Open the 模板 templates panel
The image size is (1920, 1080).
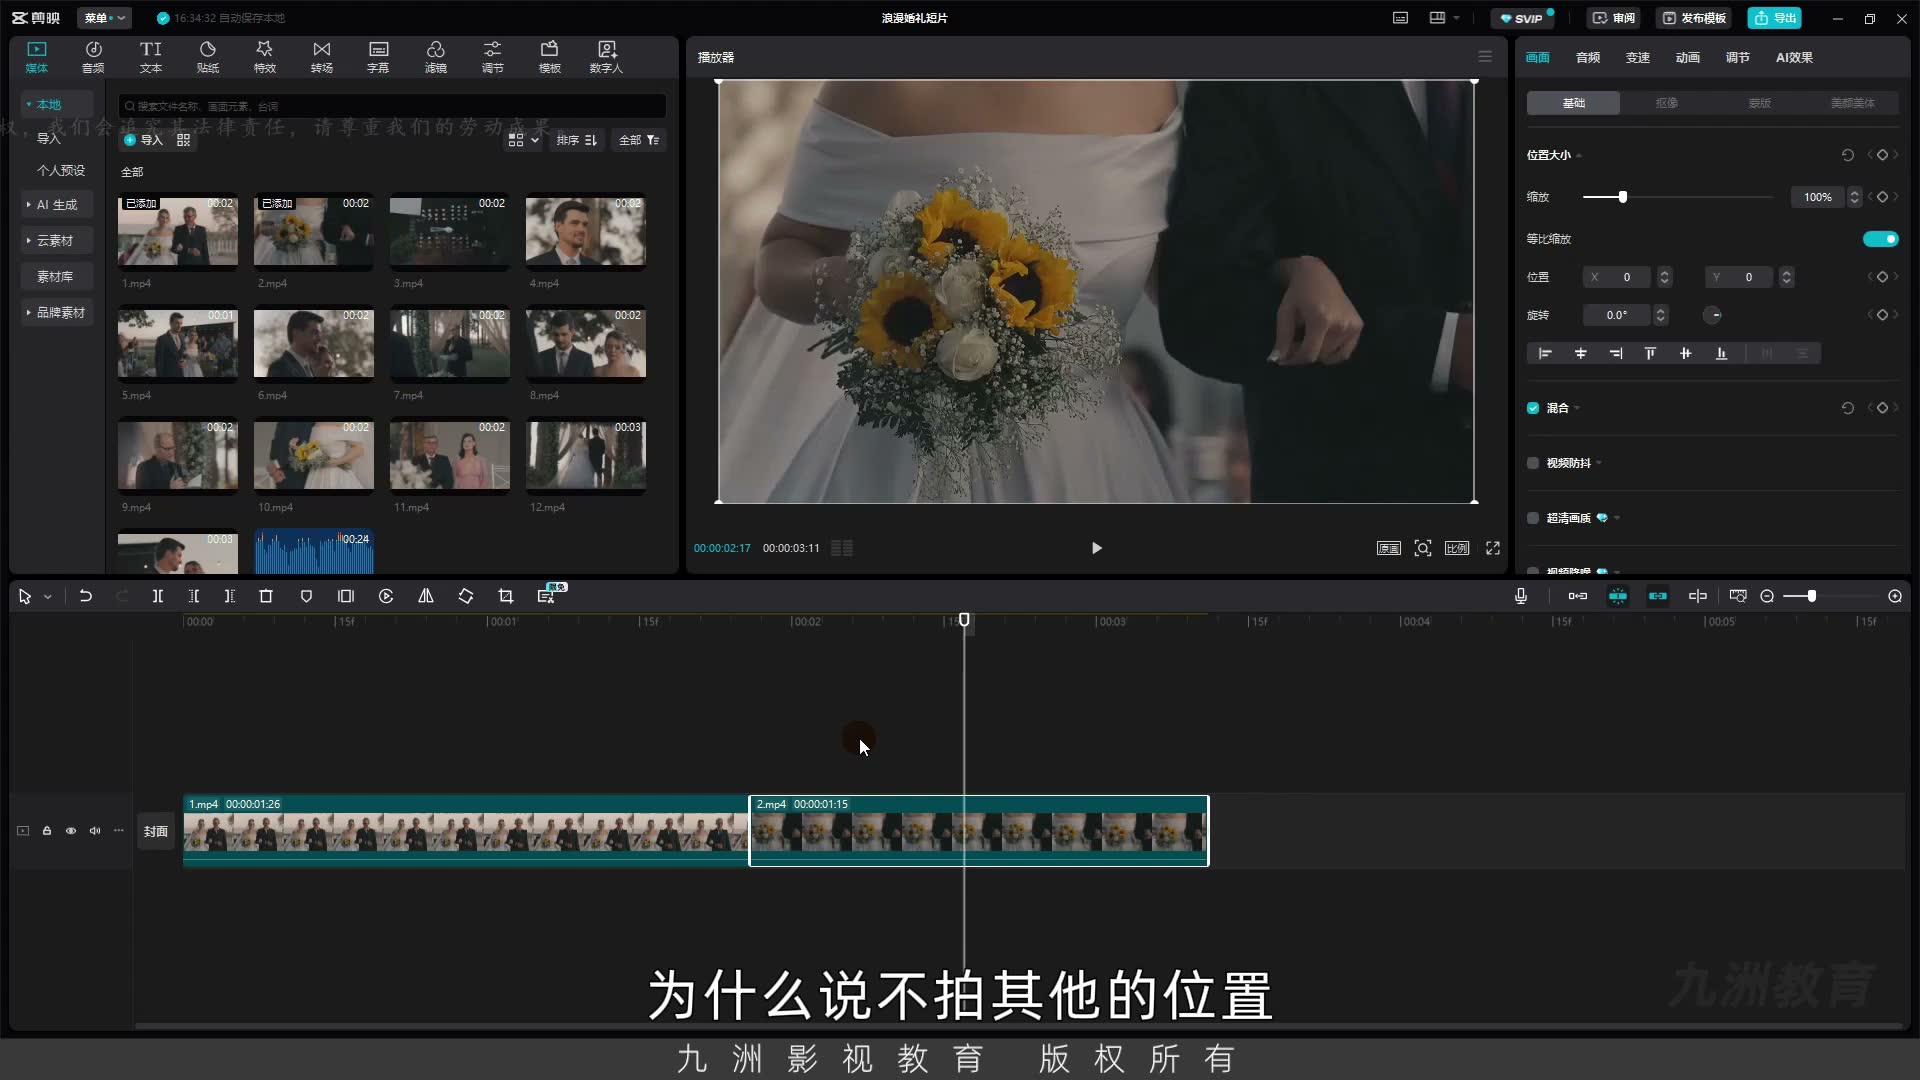point(549,57)
